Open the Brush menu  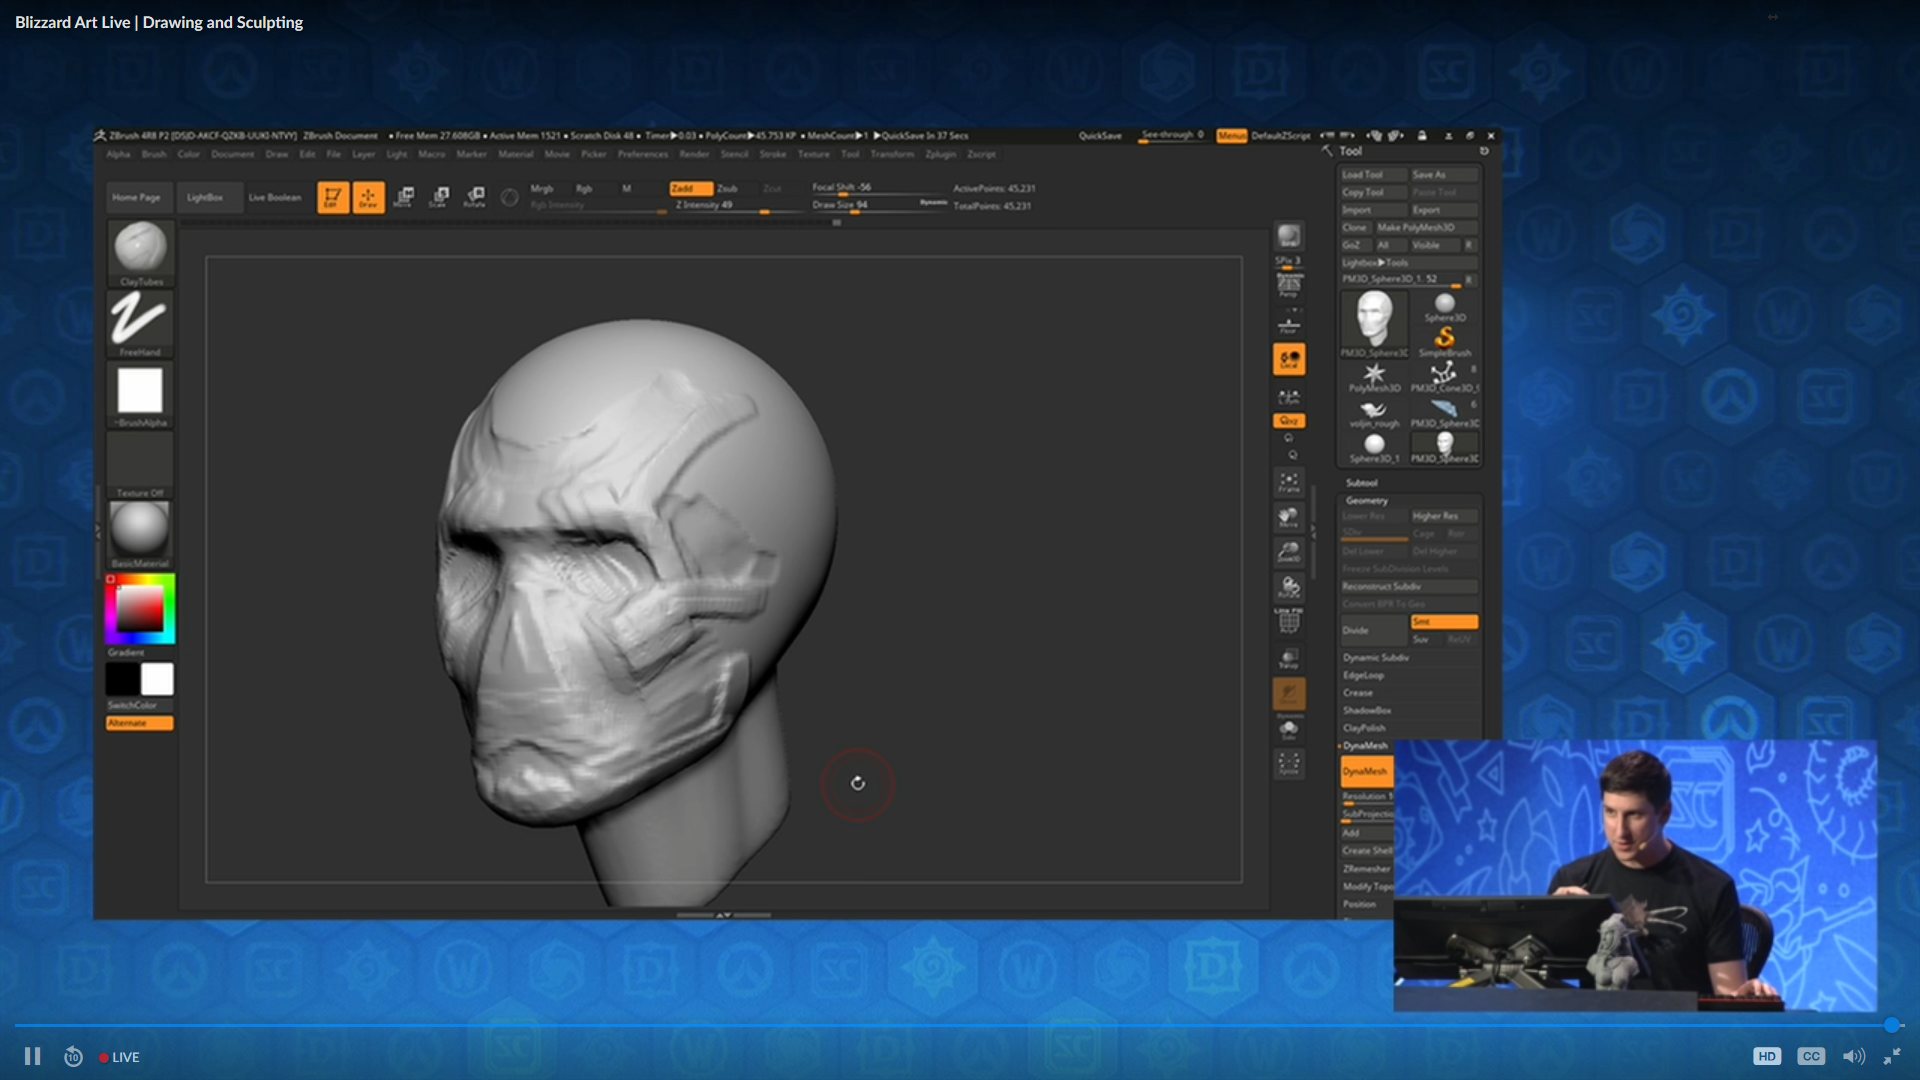pos(154,154)
